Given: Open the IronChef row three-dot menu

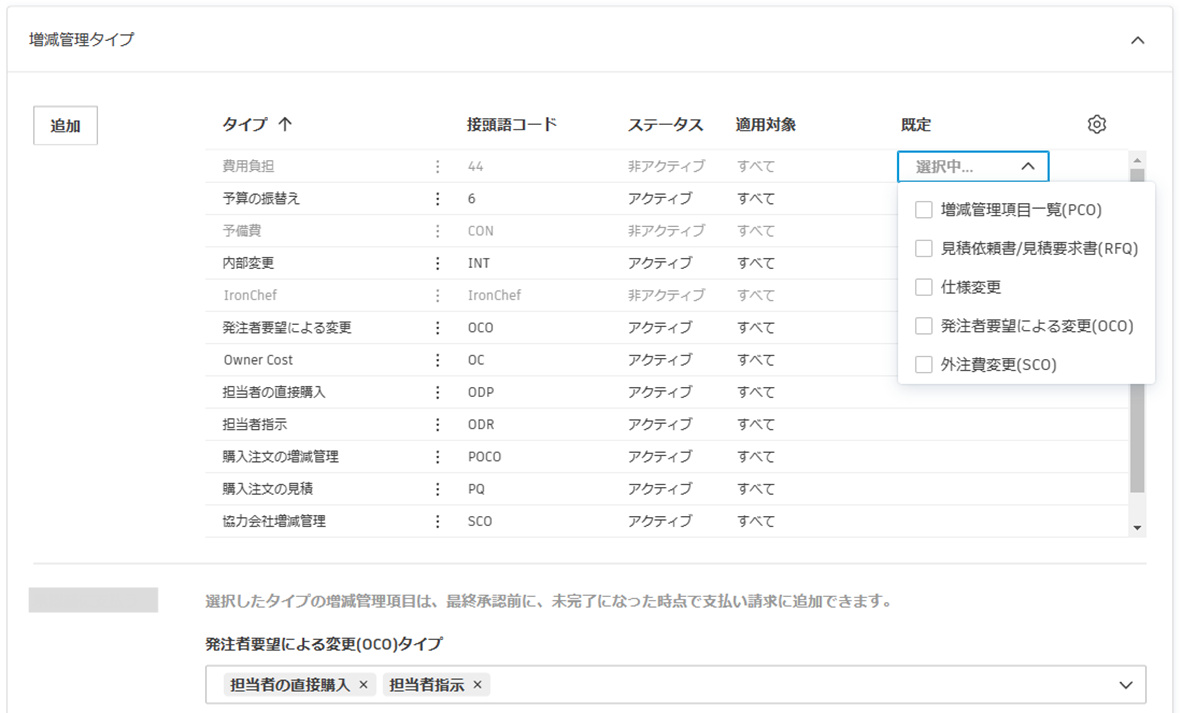Looking at the screenshot, I should tap(437, 295).
